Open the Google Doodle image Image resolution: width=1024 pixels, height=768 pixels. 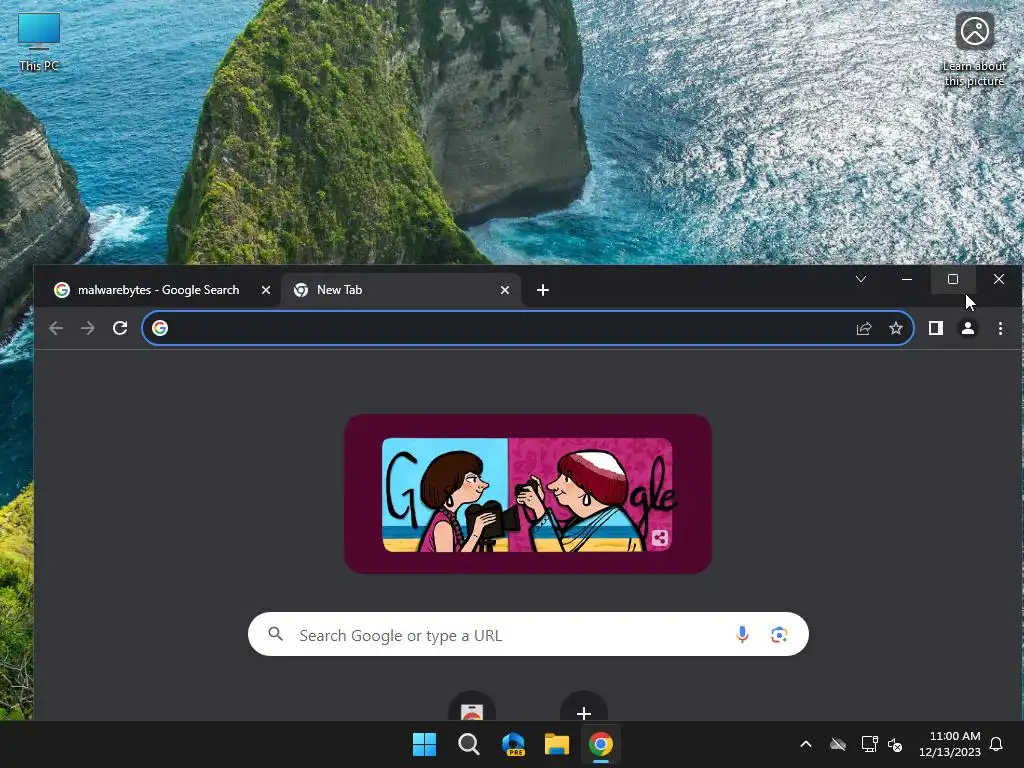click(x=527, y=494)
